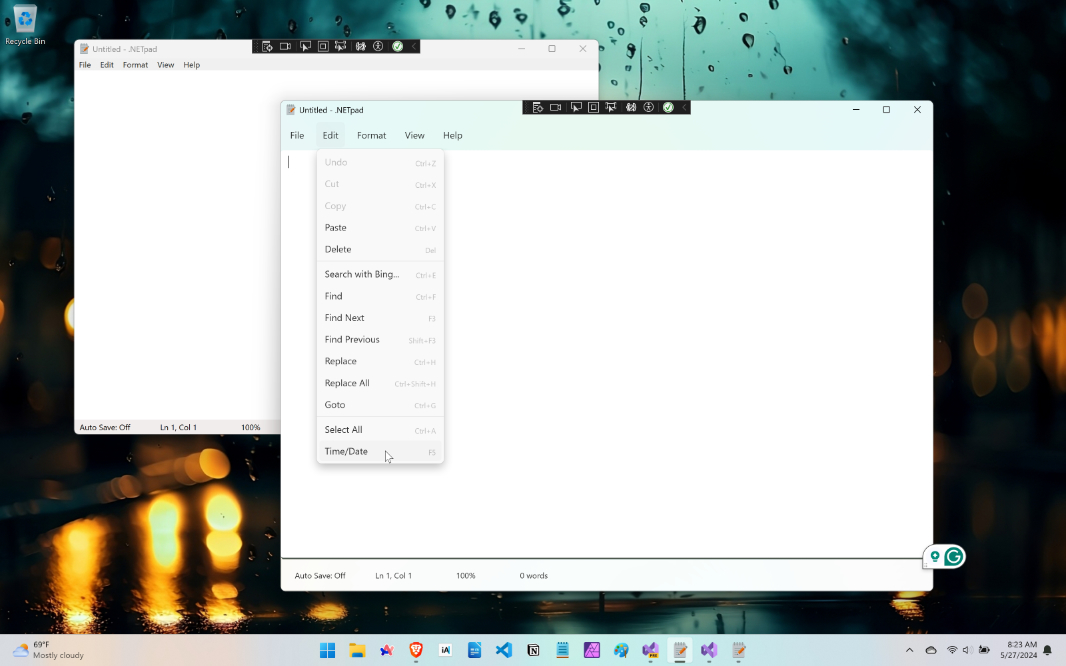Toggle Auto Save in front window status bar

319,576
